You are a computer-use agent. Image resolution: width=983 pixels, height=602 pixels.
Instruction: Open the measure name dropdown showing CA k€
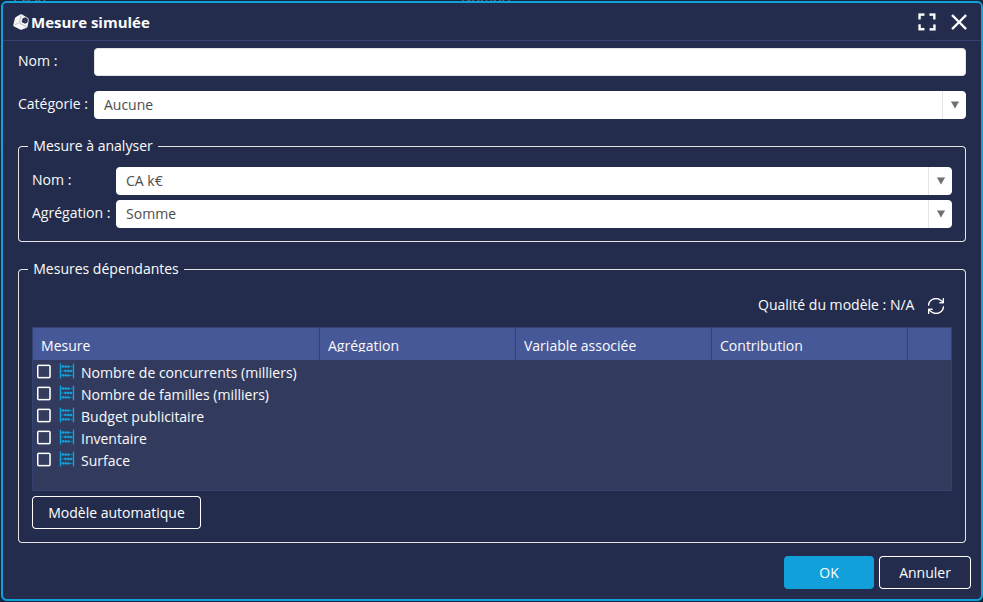pyautogui.click(x=940, y=181)
